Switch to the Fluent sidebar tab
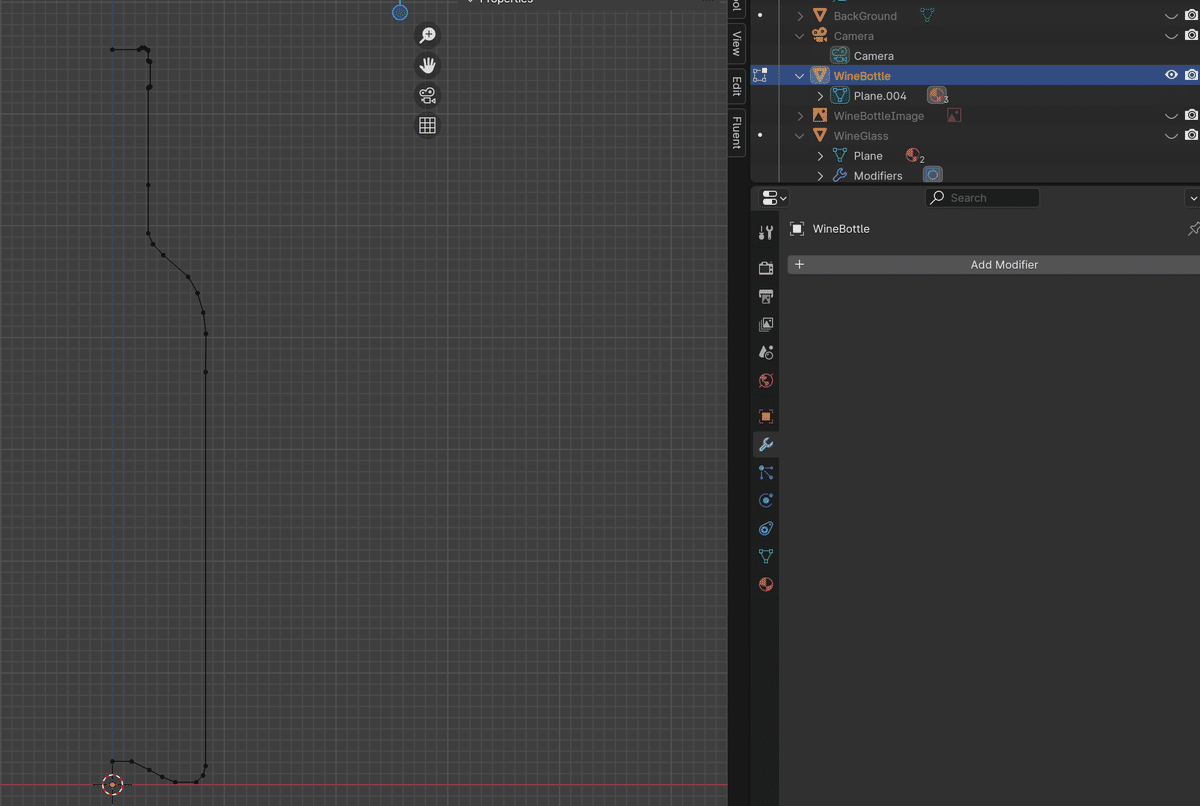The image size is (1200, 806). pos(737,132)
